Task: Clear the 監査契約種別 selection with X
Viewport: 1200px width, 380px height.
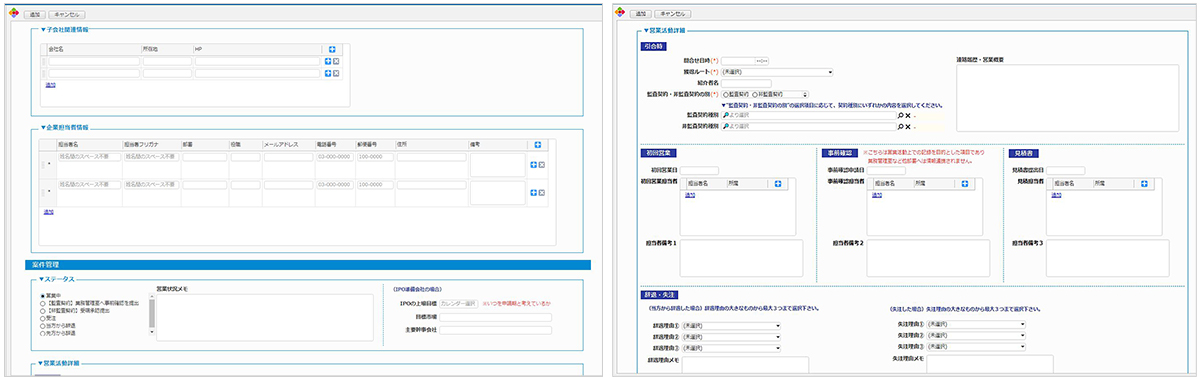Action: [908, 115]
